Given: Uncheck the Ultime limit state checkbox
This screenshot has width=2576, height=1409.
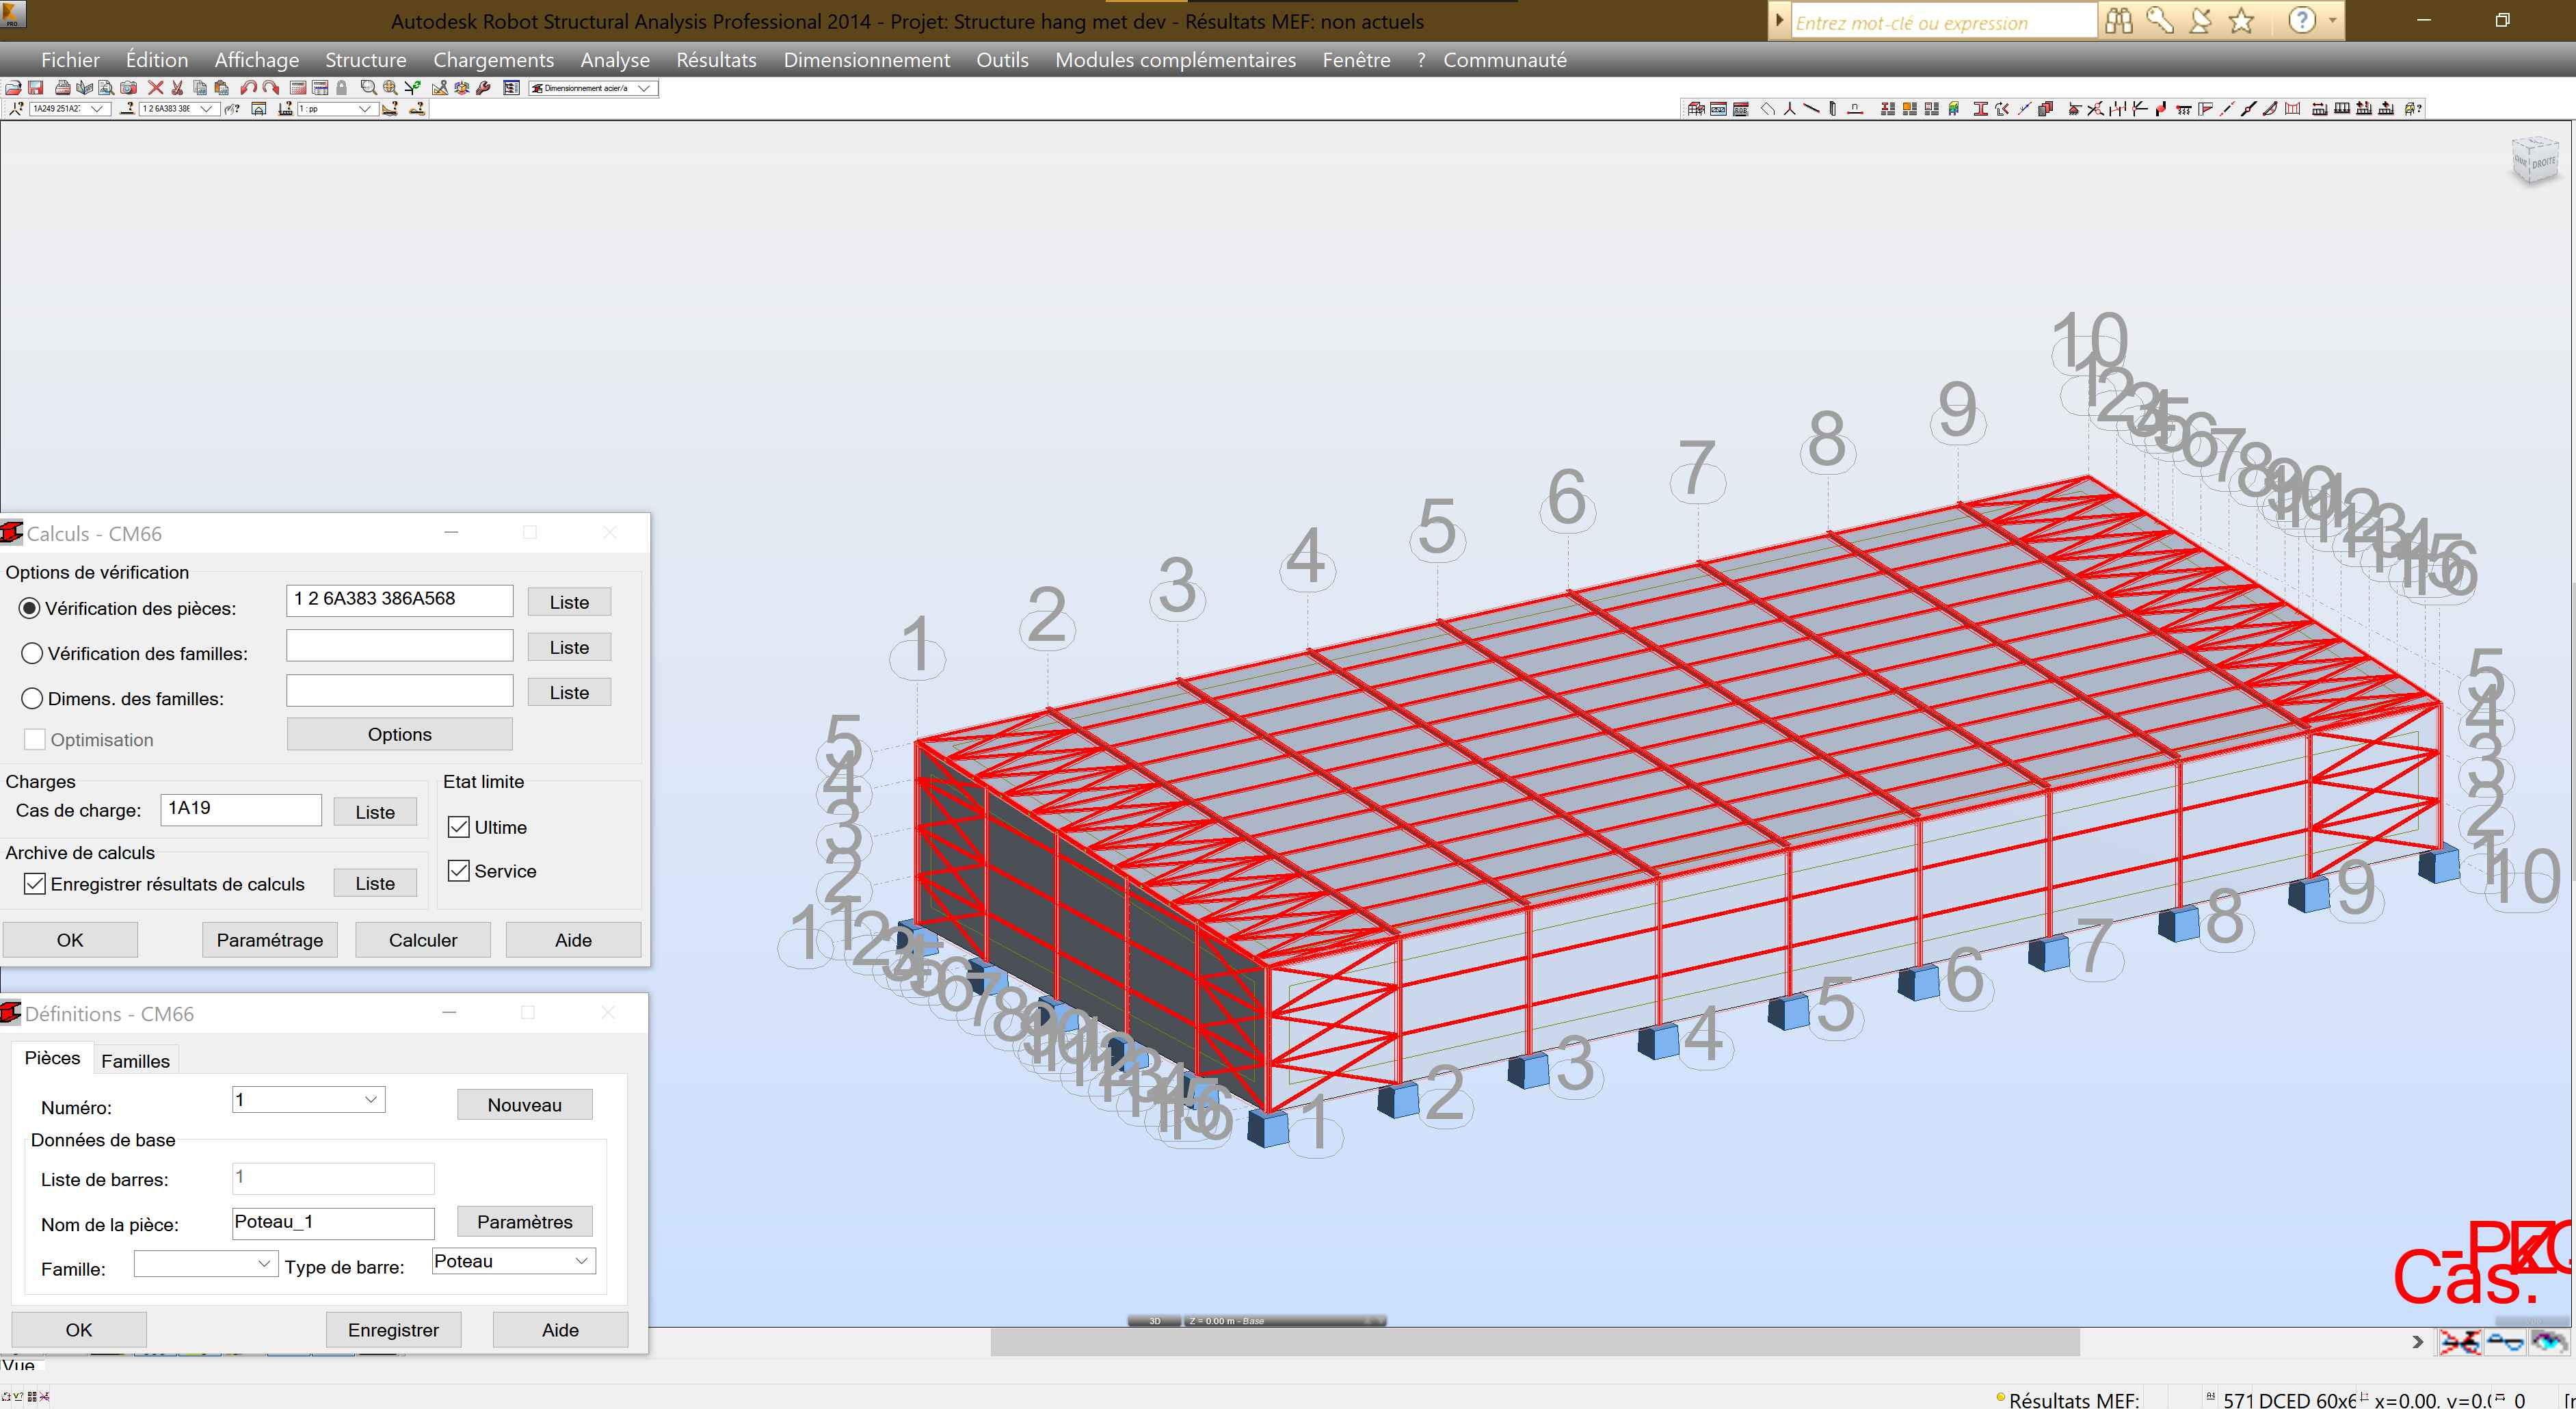Looking at the screenshot, I should pos(459,827).
